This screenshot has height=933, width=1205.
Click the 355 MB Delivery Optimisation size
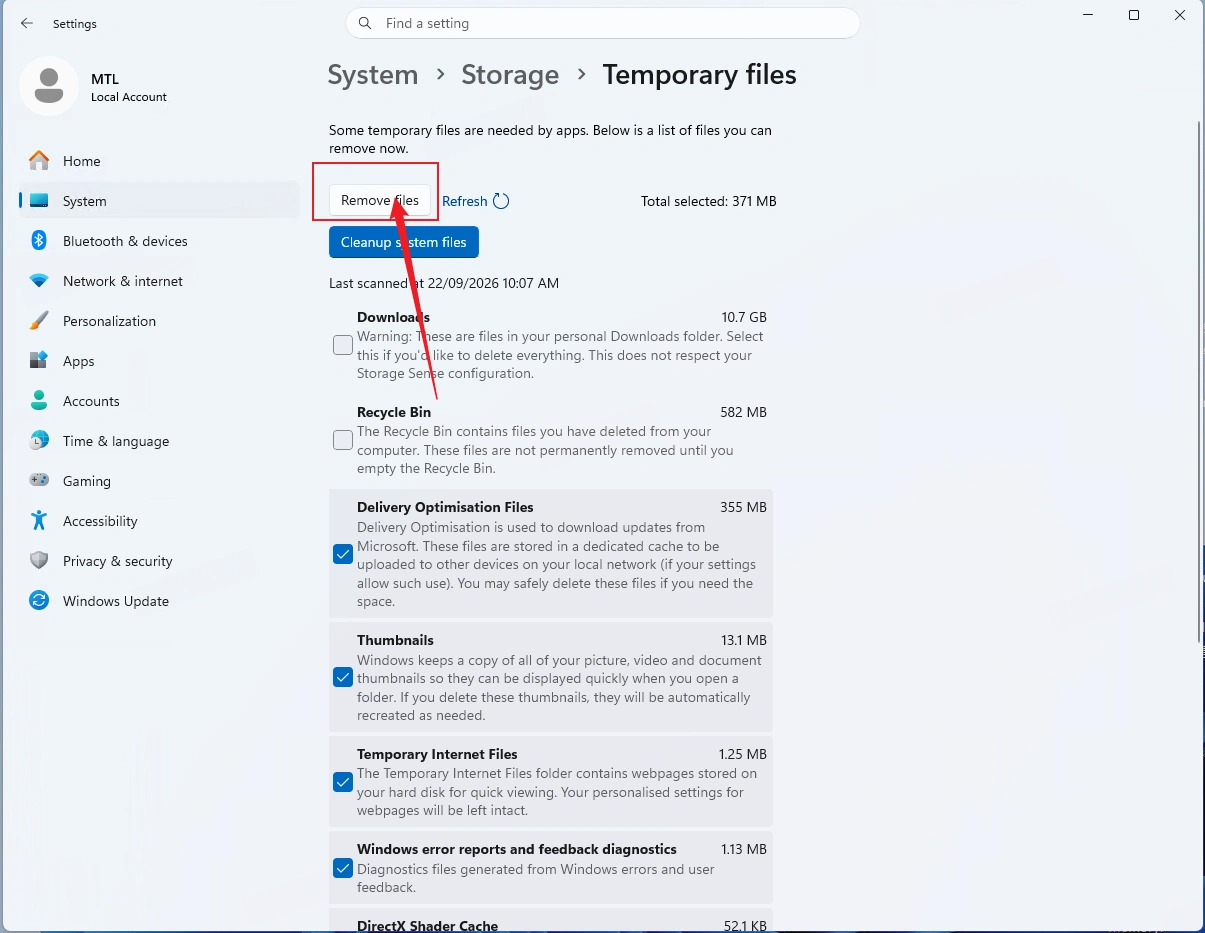coord(743,507)
